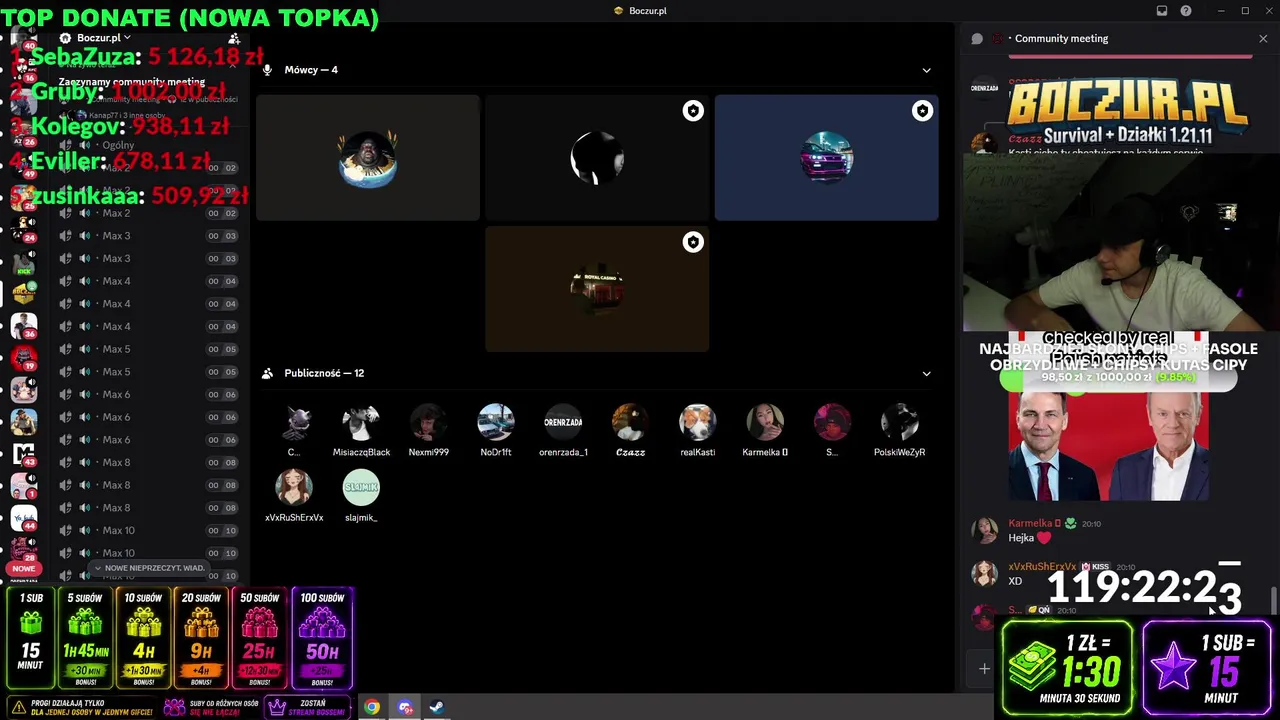Click the red NOWE pill in server list

point(23,568)
